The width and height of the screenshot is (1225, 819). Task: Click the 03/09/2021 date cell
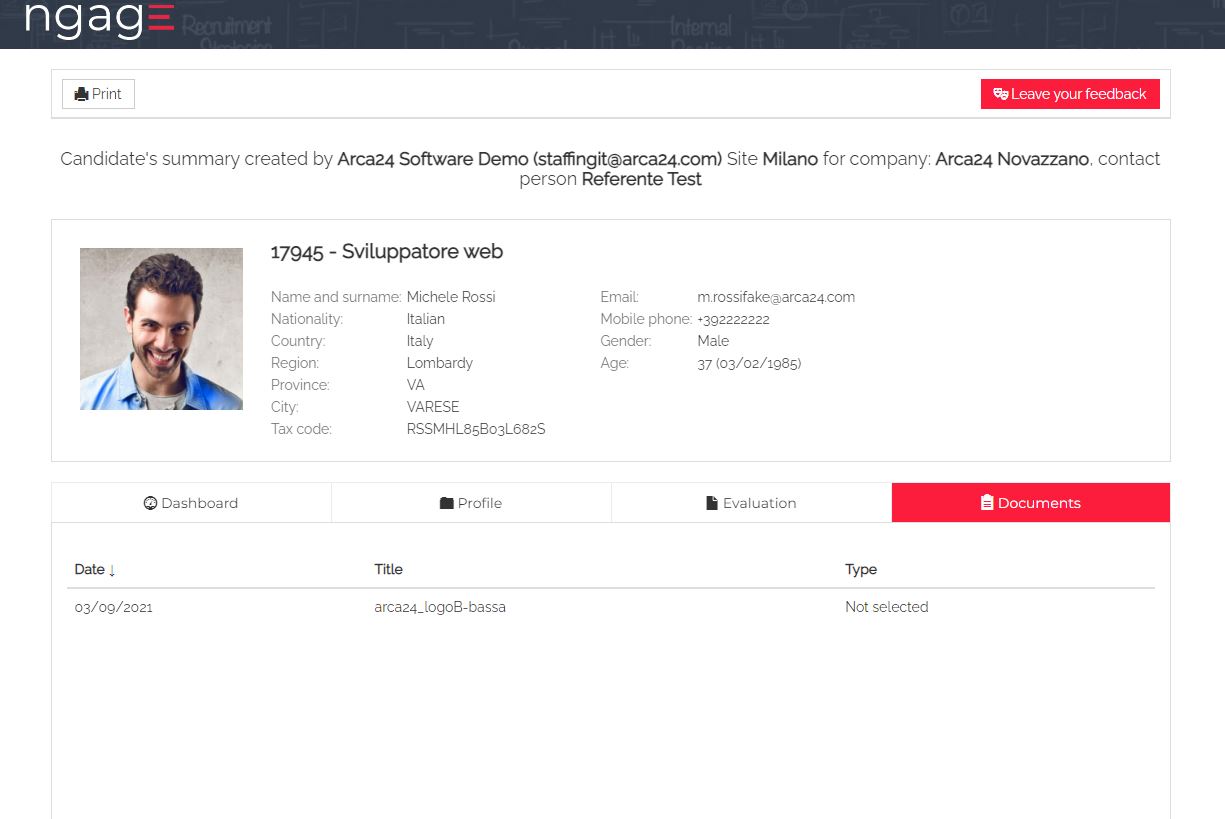[113, 607]
